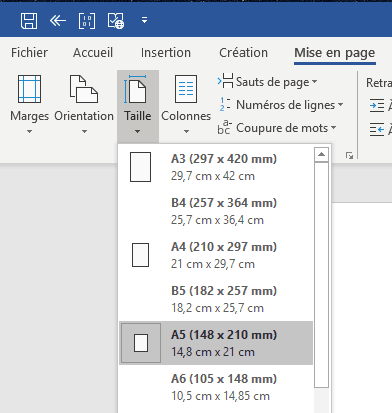Click the text "25,7 cm x 36,4 cm"
392x413 pixels.
217,220
